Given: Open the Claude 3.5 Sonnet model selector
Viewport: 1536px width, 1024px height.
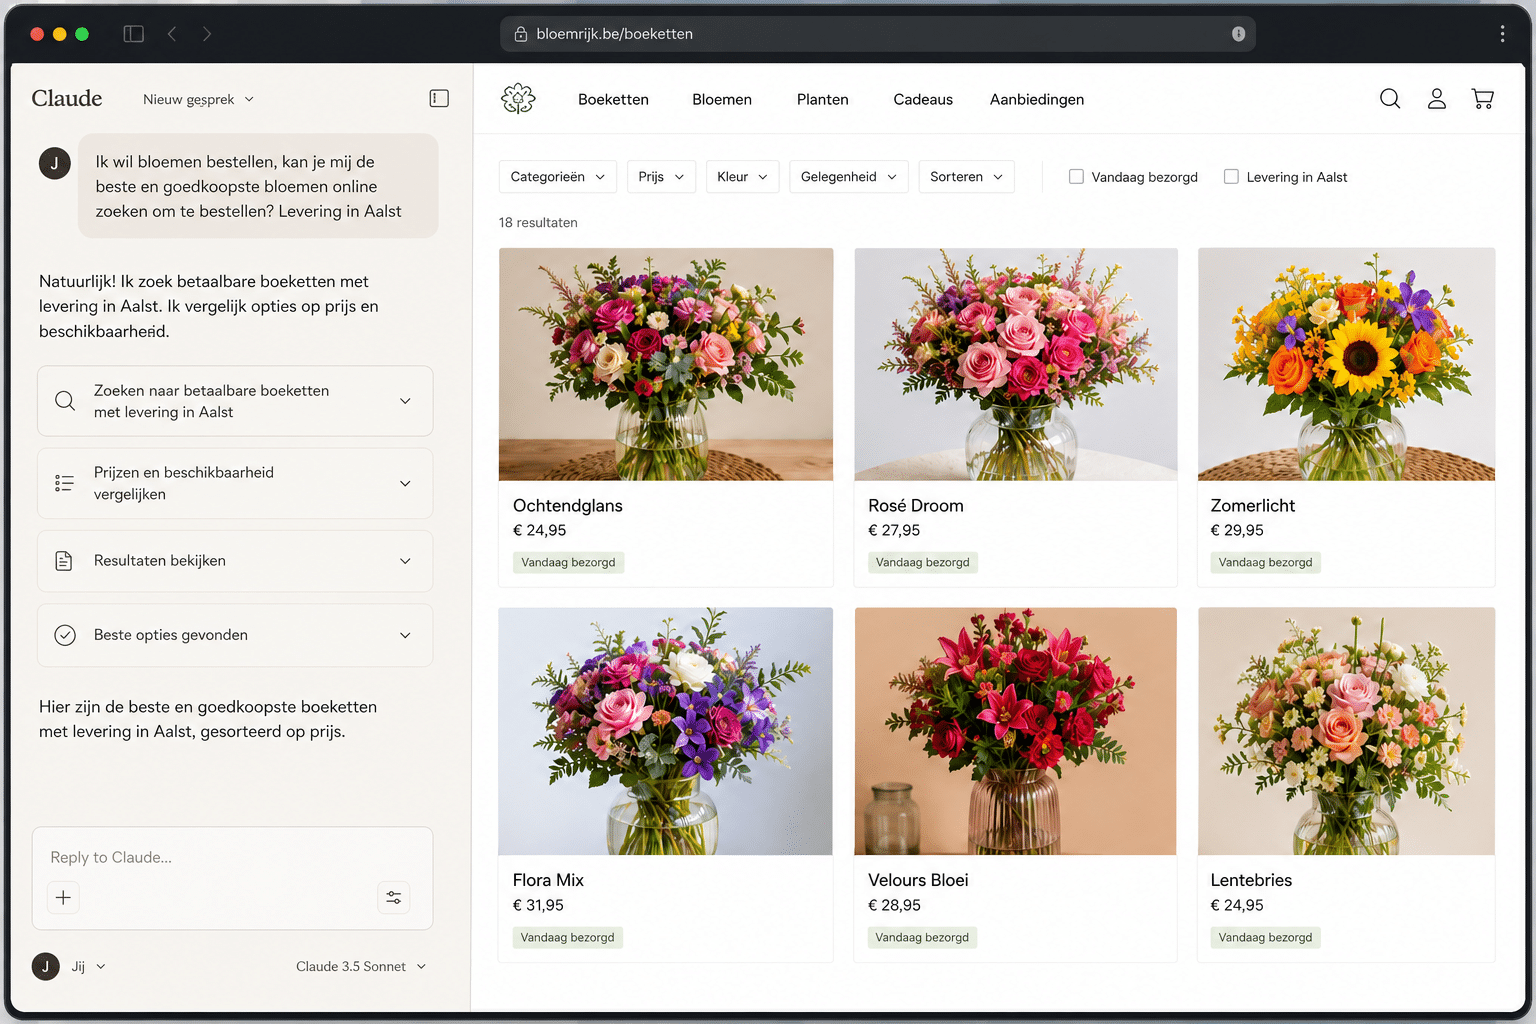Looking at the screenshot, I should pos(361,966).
